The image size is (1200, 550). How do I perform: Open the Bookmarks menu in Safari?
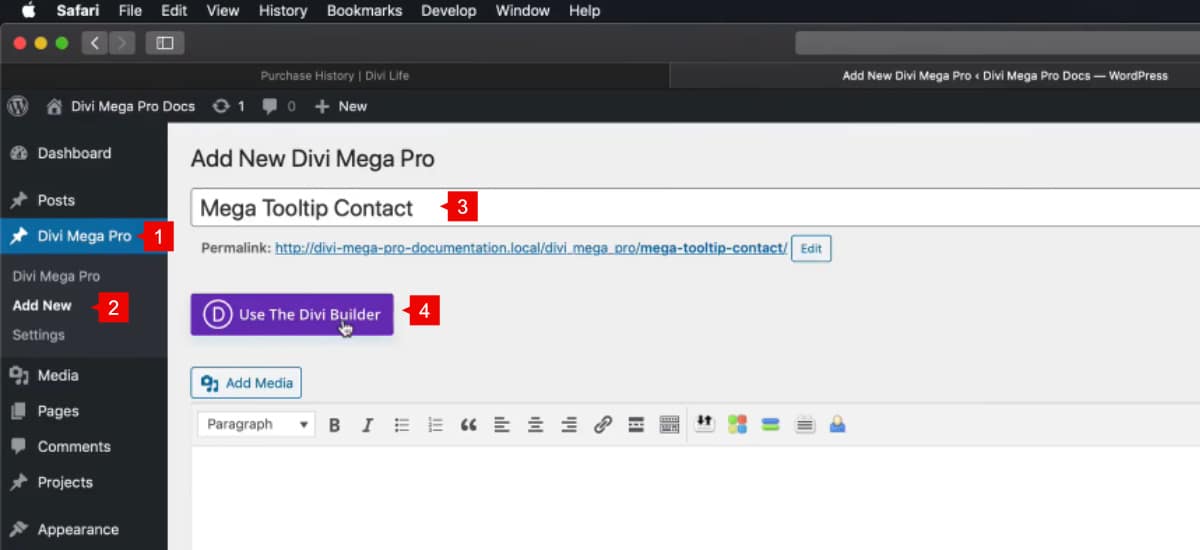coord(364,11)
